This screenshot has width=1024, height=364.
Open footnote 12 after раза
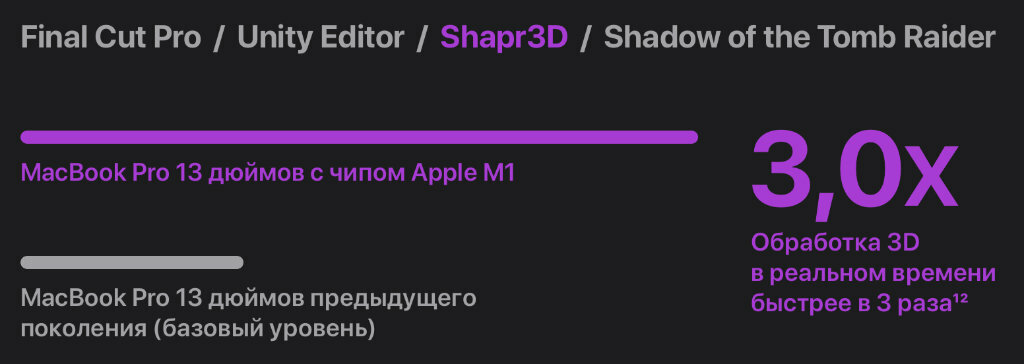coord(959,299)
